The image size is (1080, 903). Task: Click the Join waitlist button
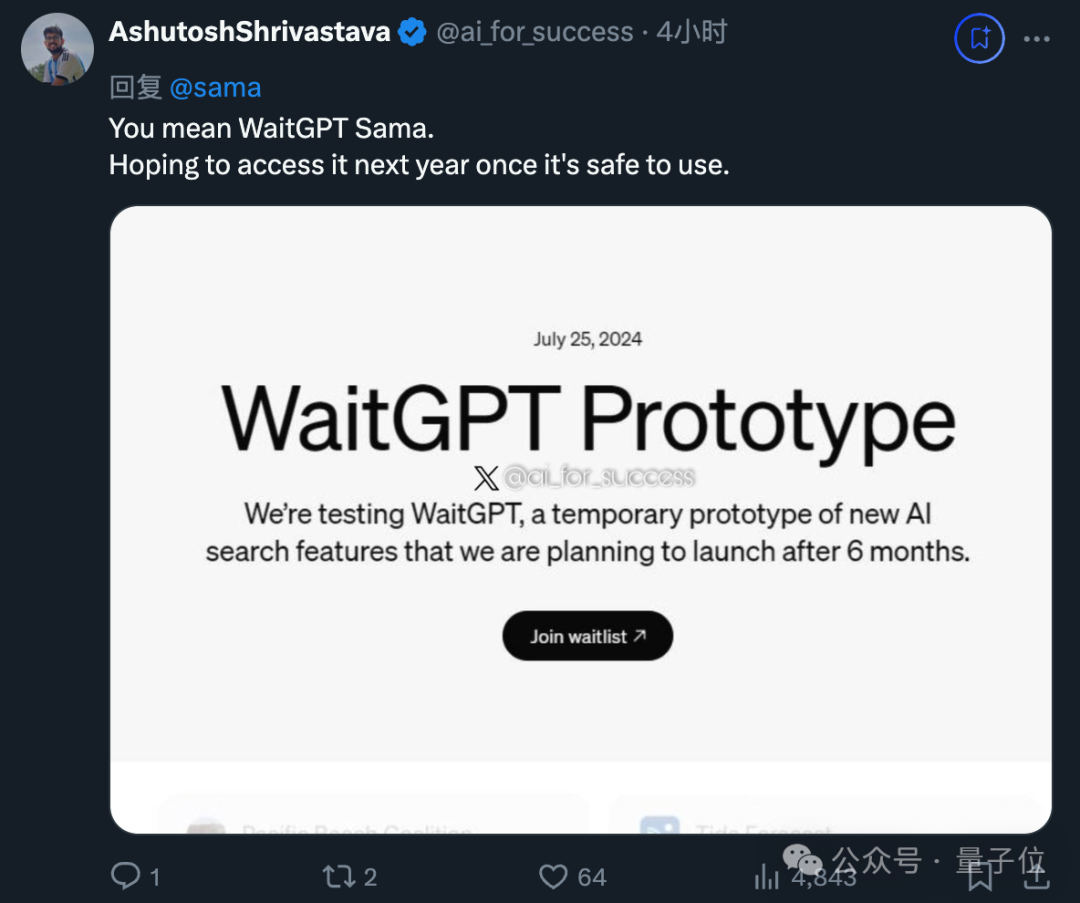(x=588, y=636)
